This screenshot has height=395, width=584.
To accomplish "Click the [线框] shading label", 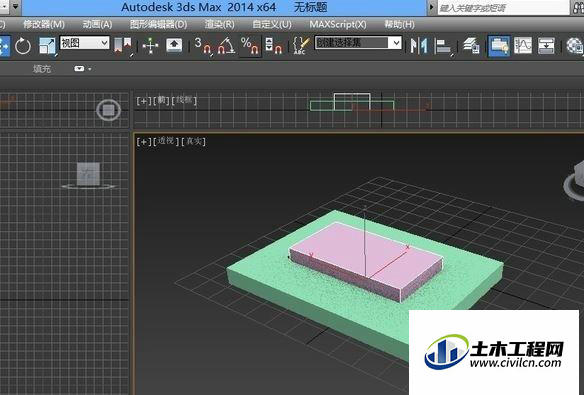I will [x=184, y=100].
